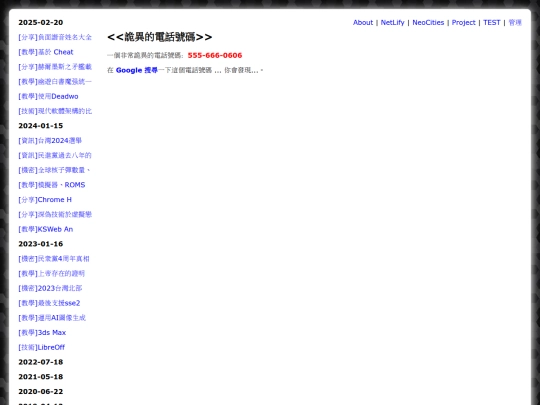The image size is (540, 405).
Task: Open the NeoCities link
Action: [428, 22]
